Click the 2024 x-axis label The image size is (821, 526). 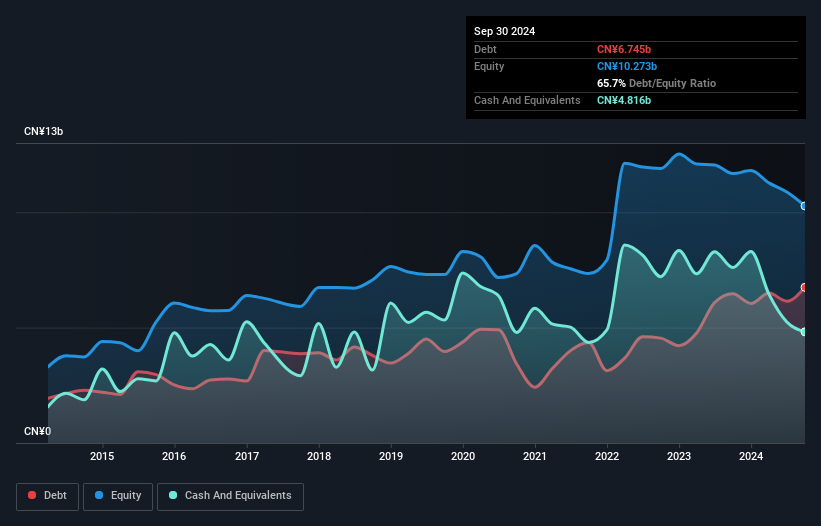tap(751, 456)
